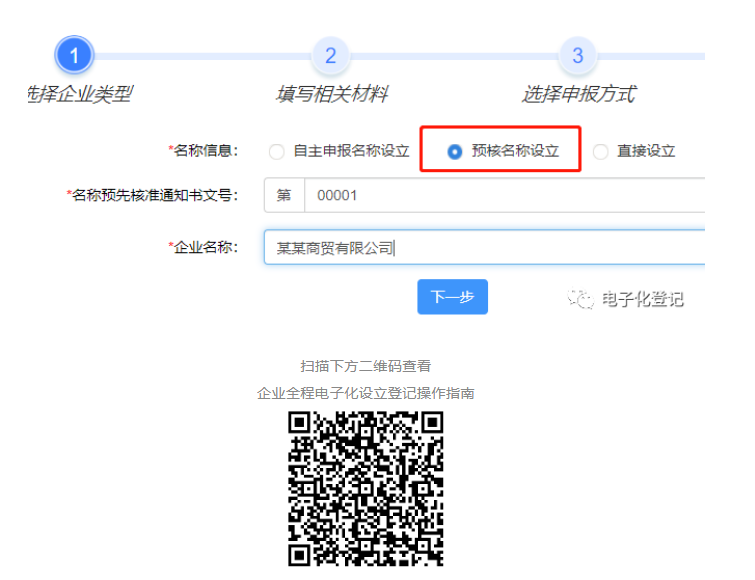Click 扫描下方二维码查看 text
The width and height of the screenshot is (755, 580).
365,366
